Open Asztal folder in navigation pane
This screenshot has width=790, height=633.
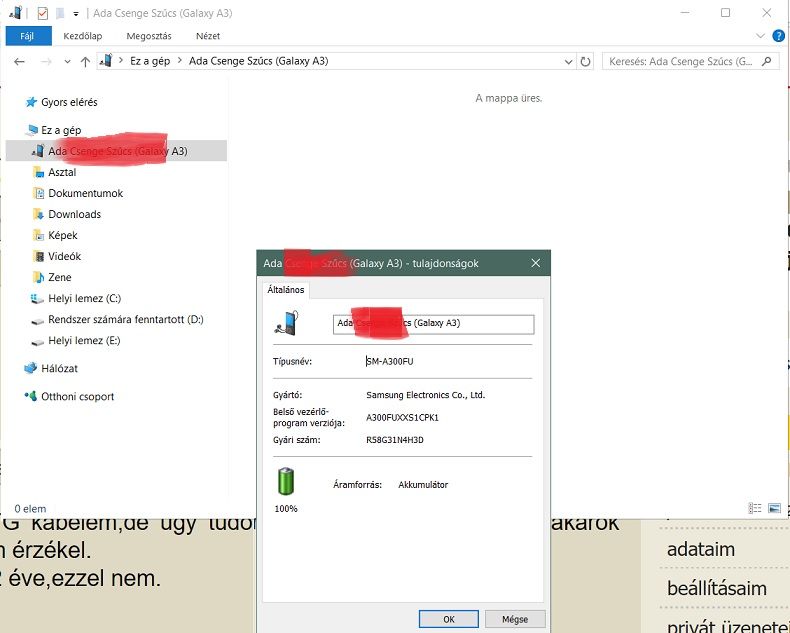62,172
